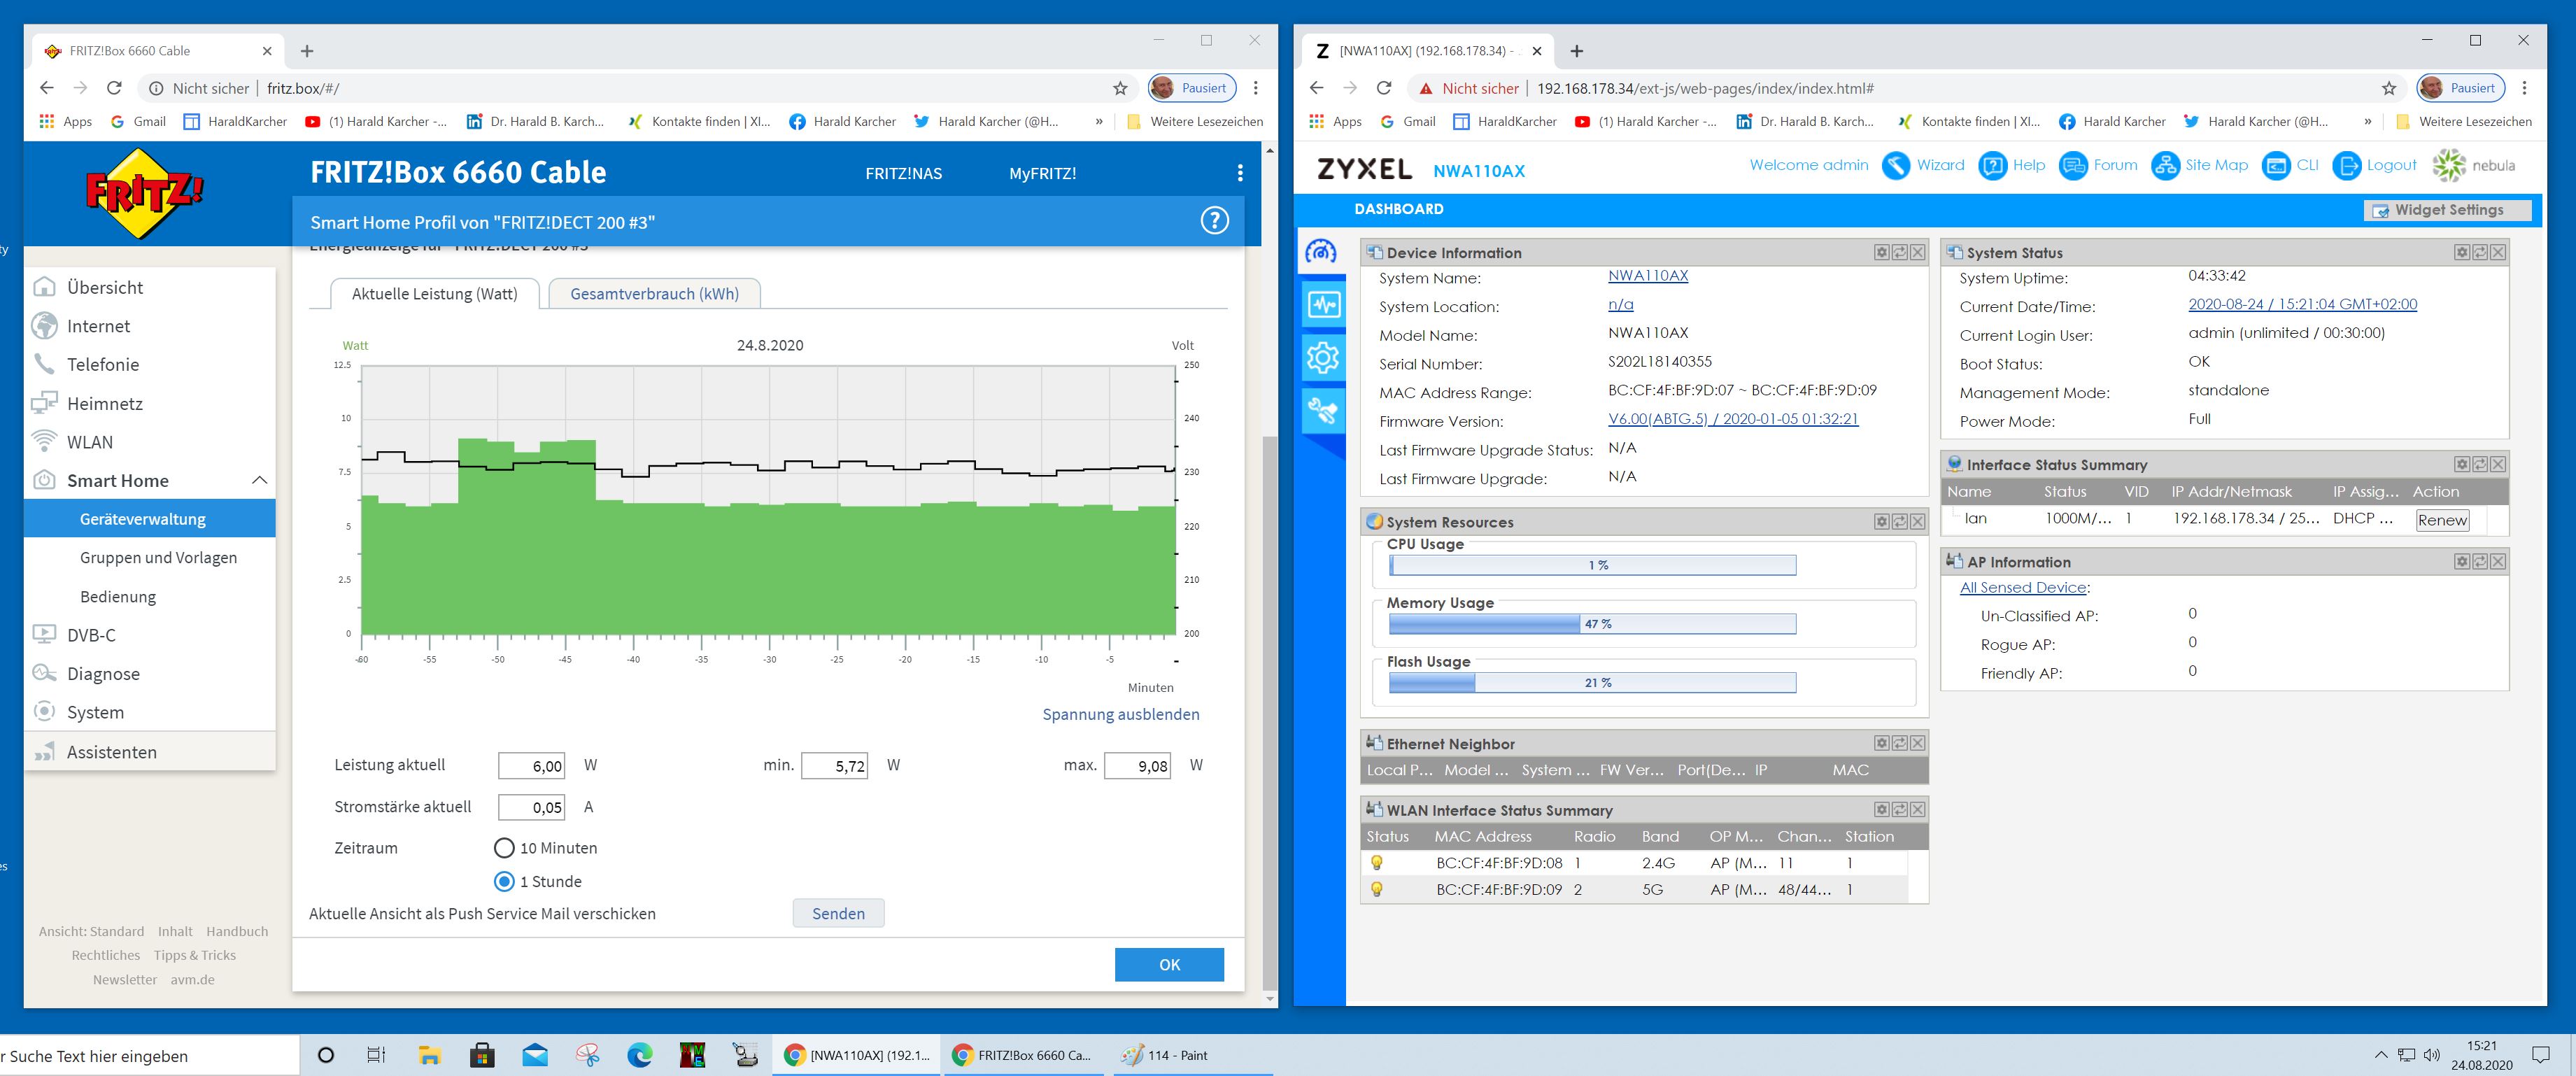Screen dimensions: 2576x1076
Task: Open the CLI console icon
Action: pyautogui.click(x=2276, y=166)
